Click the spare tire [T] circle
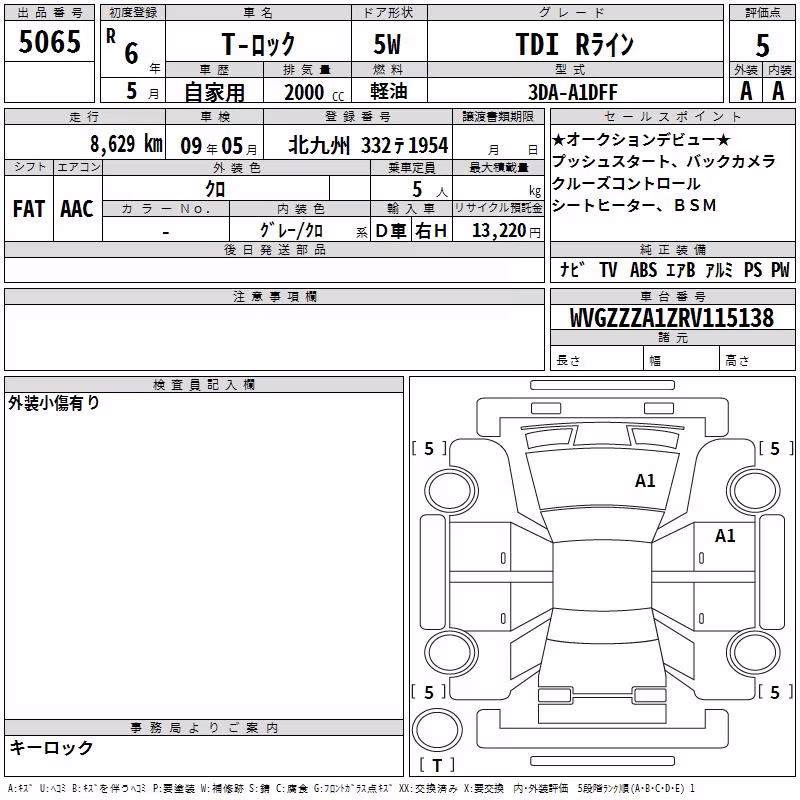Screen dimensions: 800x800 click(x=437, y=730)
